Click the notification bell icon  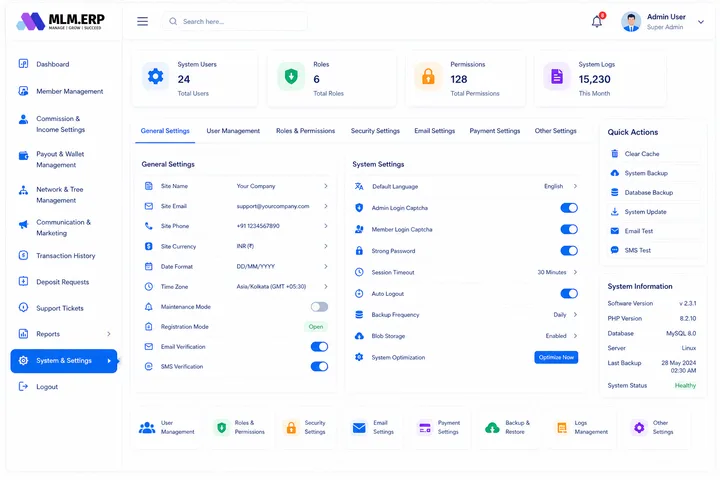(x=597, y=22)
